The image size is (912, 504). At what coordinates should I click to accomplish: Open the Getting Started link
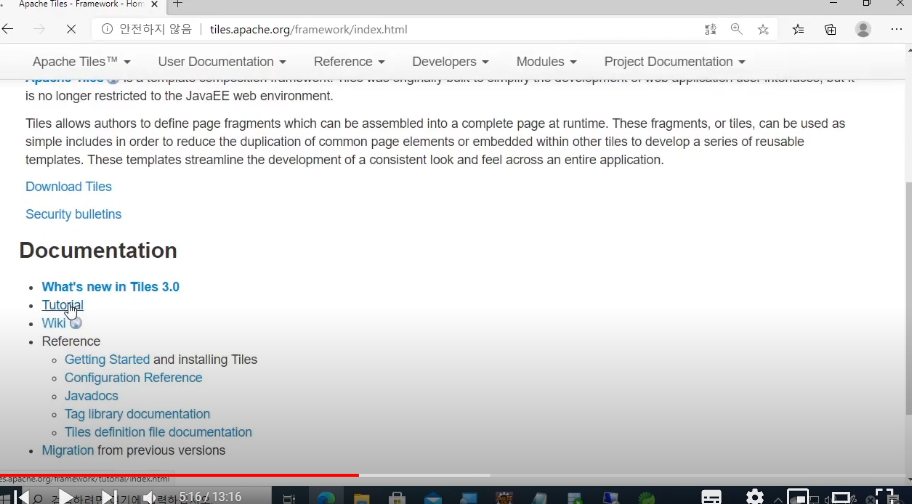(x=107, y=359)
